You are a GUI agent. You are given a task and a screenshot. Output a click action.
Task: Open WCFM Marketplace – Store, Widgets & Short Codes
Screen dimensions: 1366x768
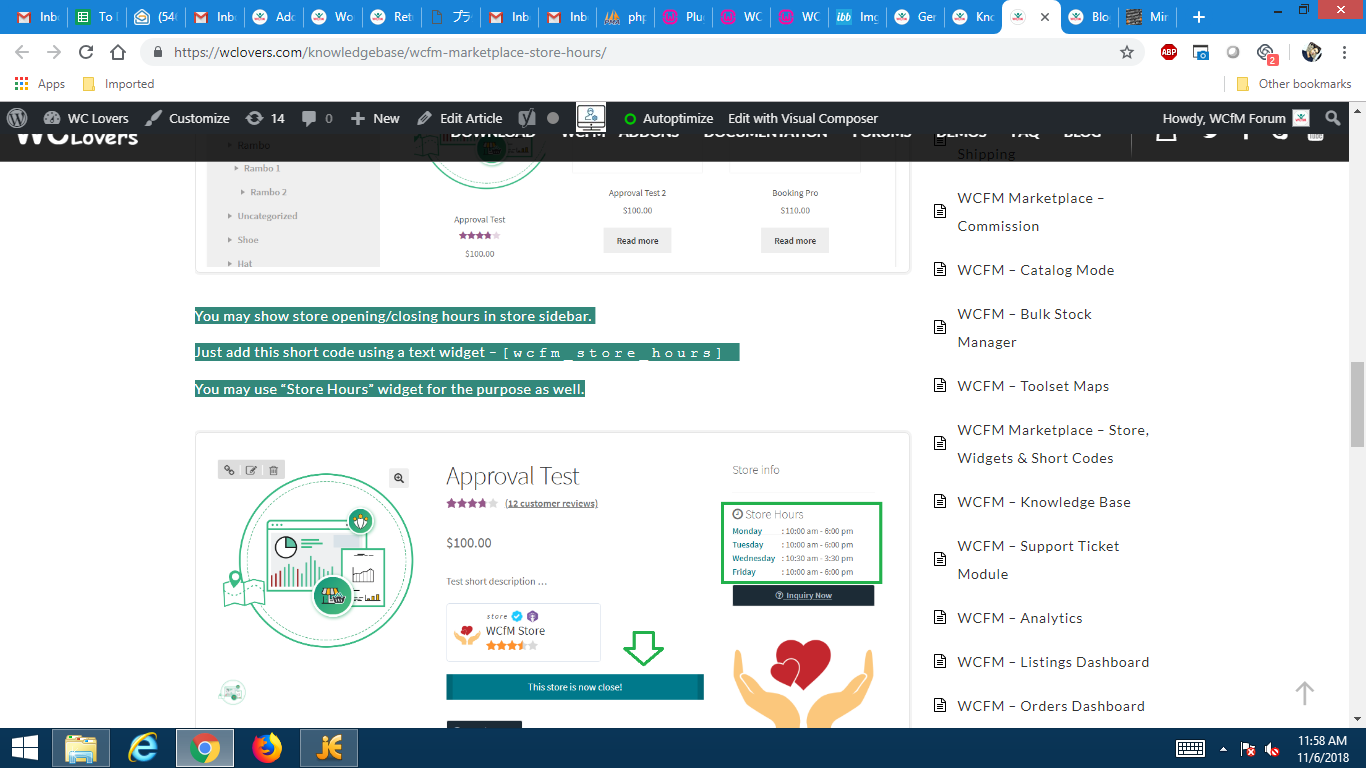coord(1053,444)
